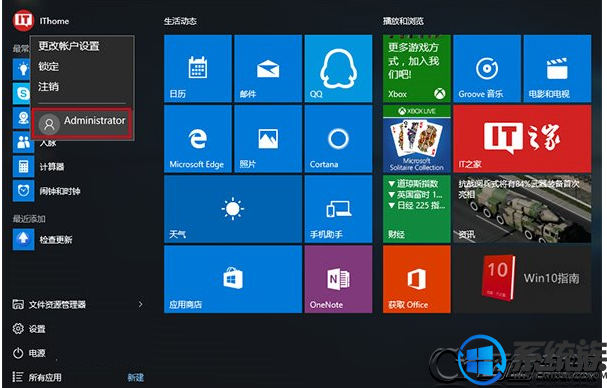Open the Mail tile (邮件)
This screenshot has height=388, width=607.
click(x=268, y=69)
